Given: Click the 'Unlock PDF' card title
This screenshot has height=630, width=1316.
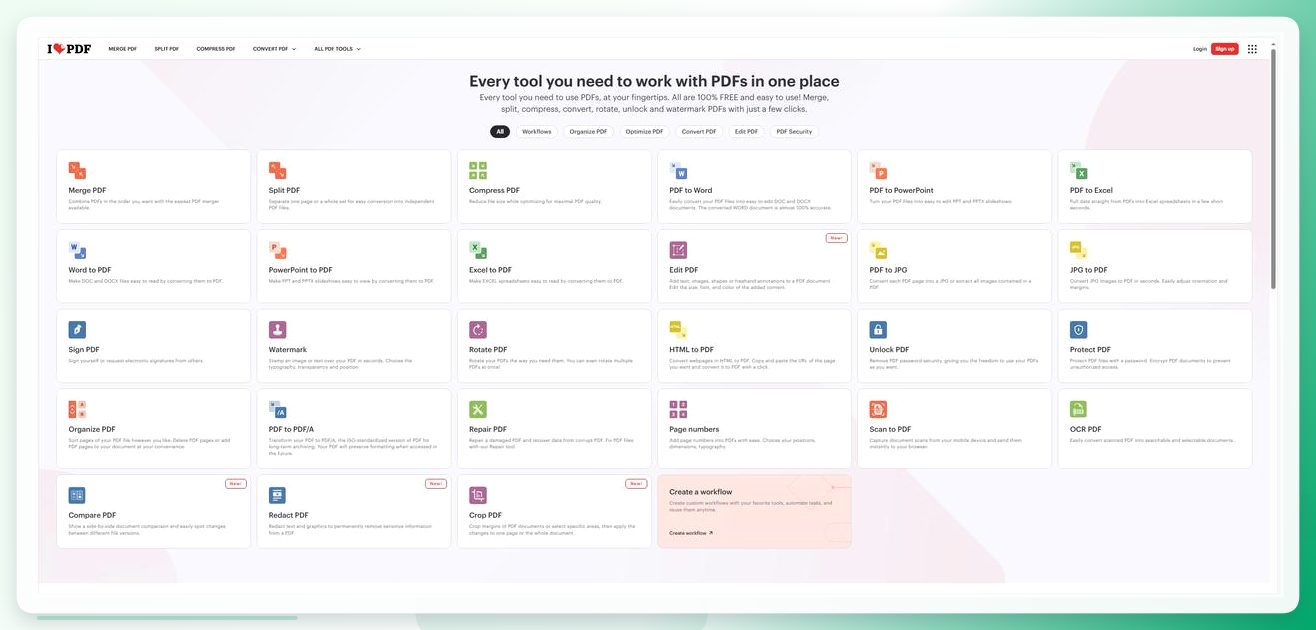Looking at the screenshot, I should pyautogui.click(x=889, y=350).
